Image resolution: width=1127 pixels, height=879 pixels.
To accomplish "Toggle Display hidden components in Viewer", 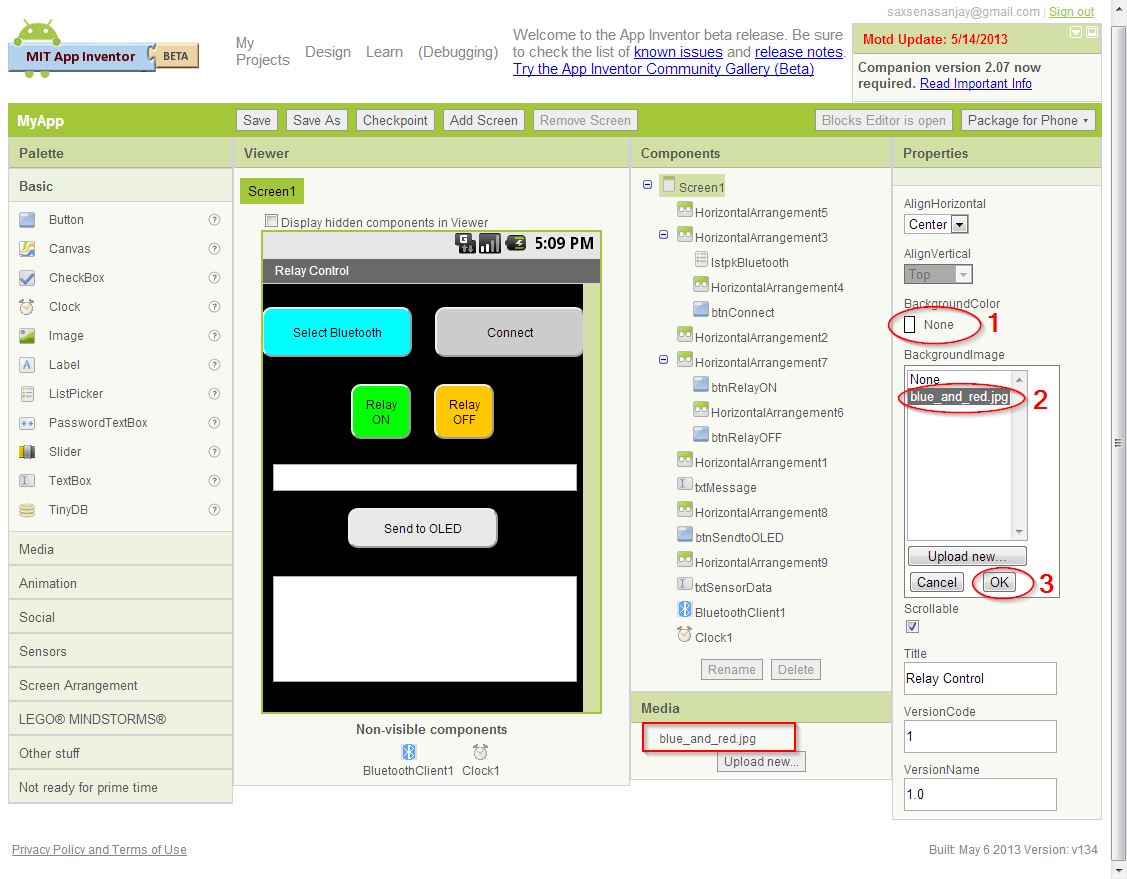I will coord(271,221).
